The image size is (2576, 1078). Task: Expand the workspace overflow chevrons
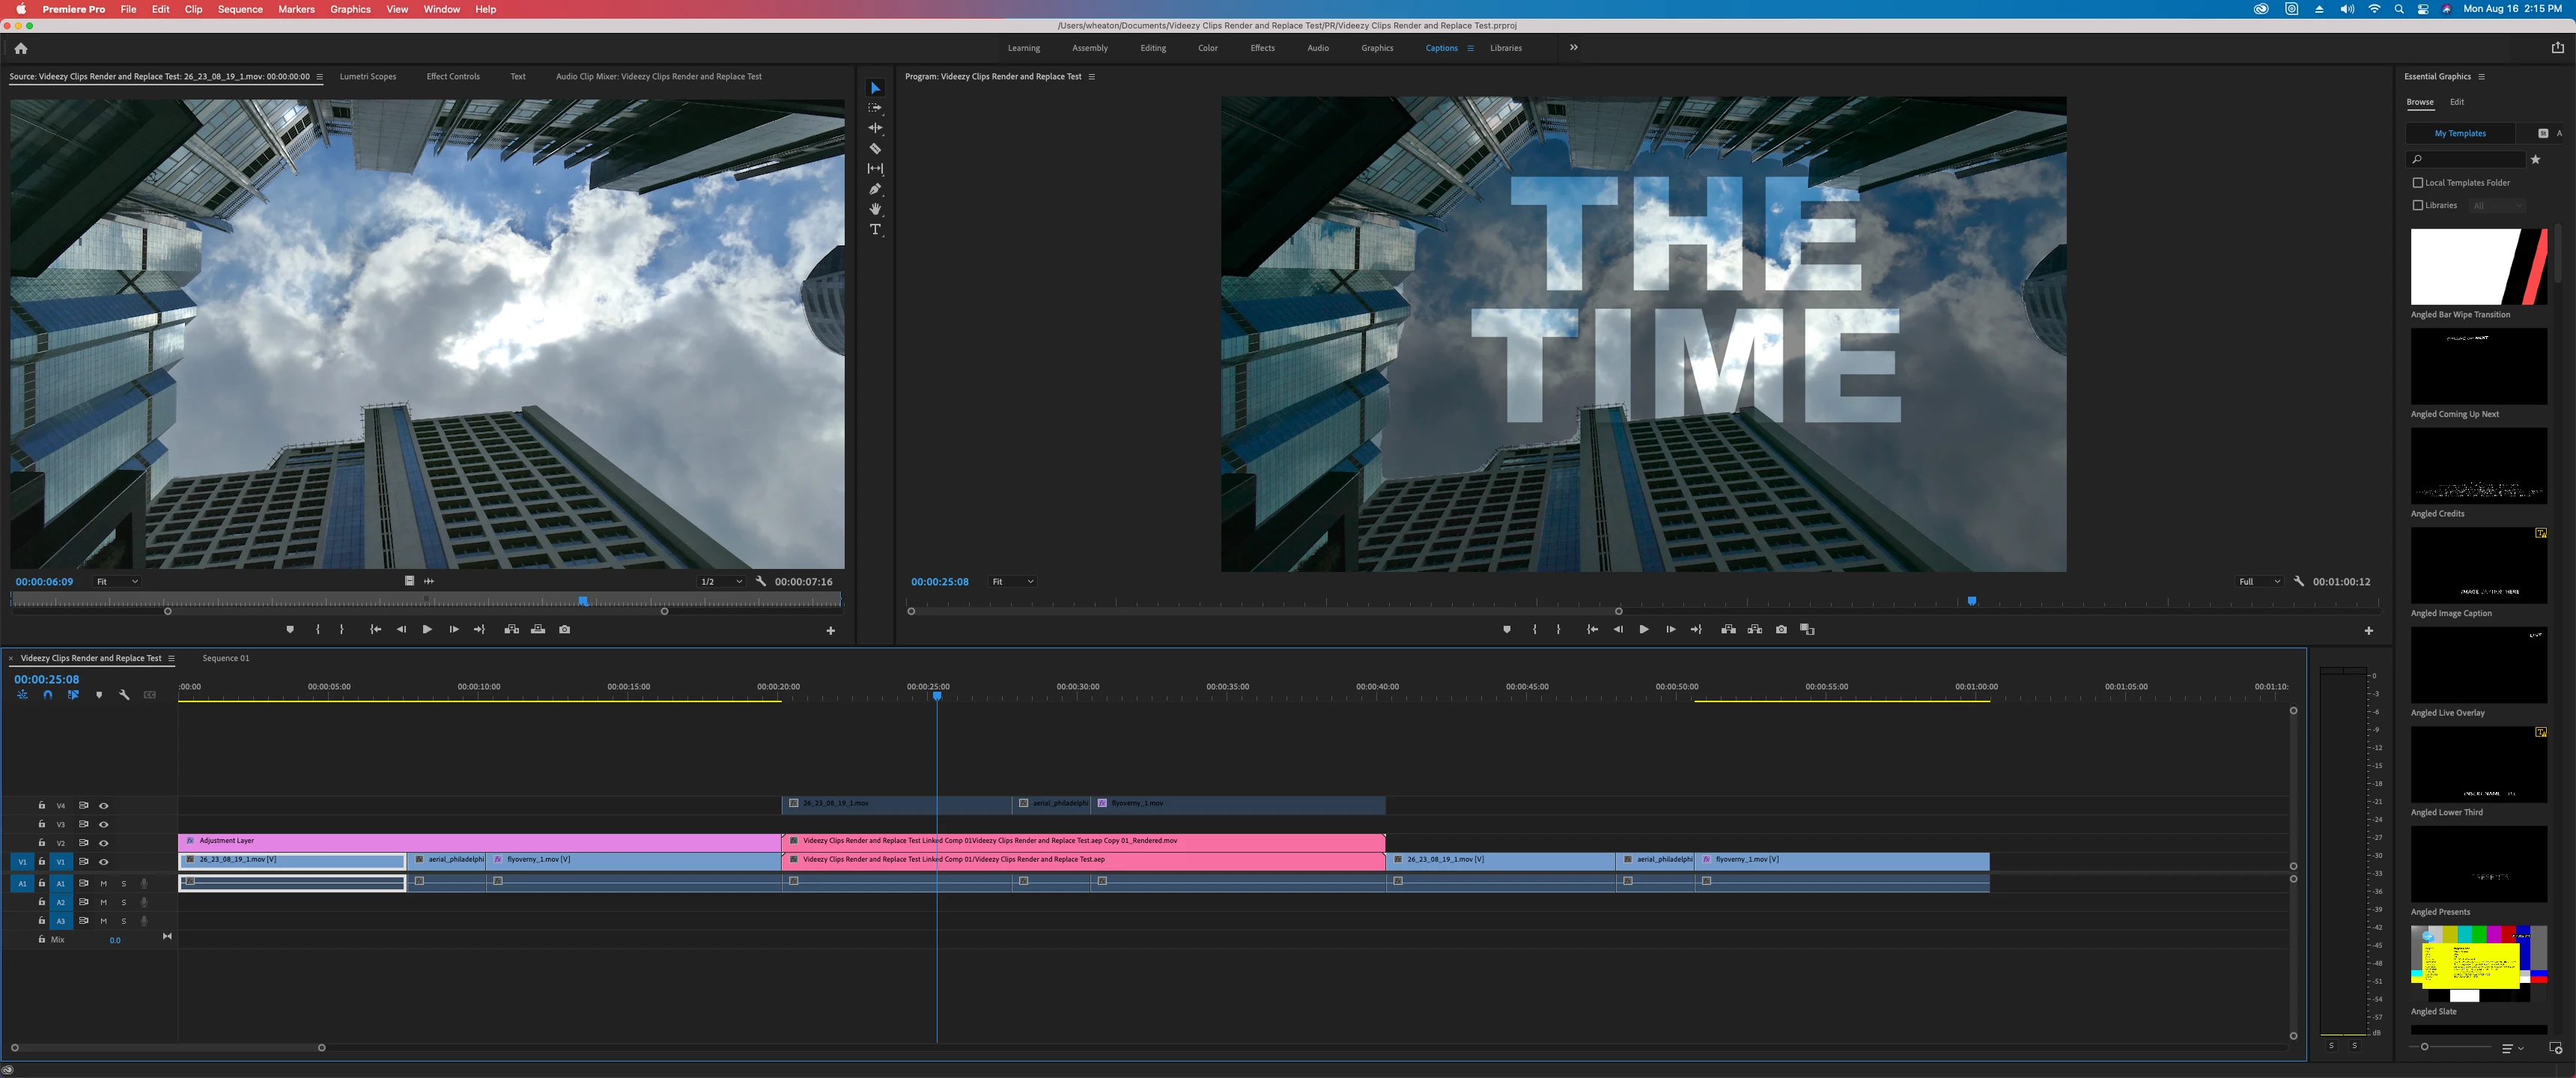pos(1573,47)
